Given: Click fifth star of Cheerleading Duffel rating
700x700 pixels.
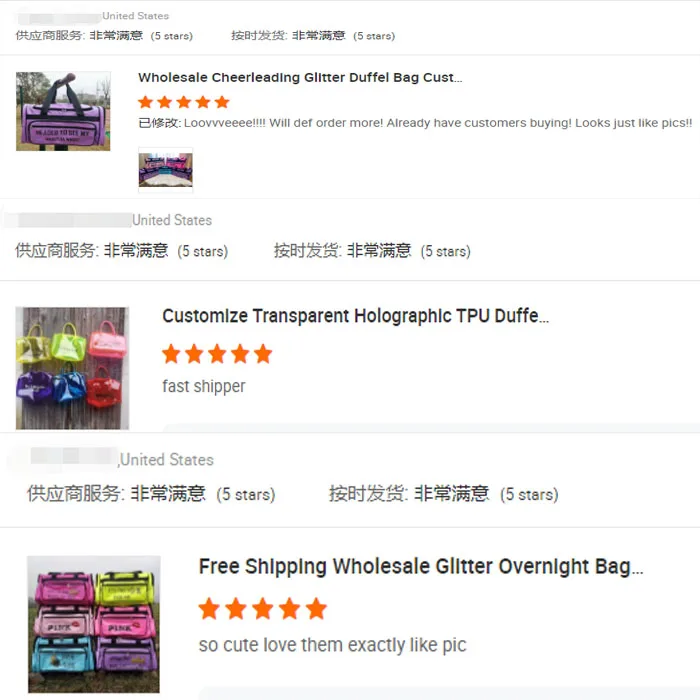Looking at the screenshot, I should [x=222, y=102].
